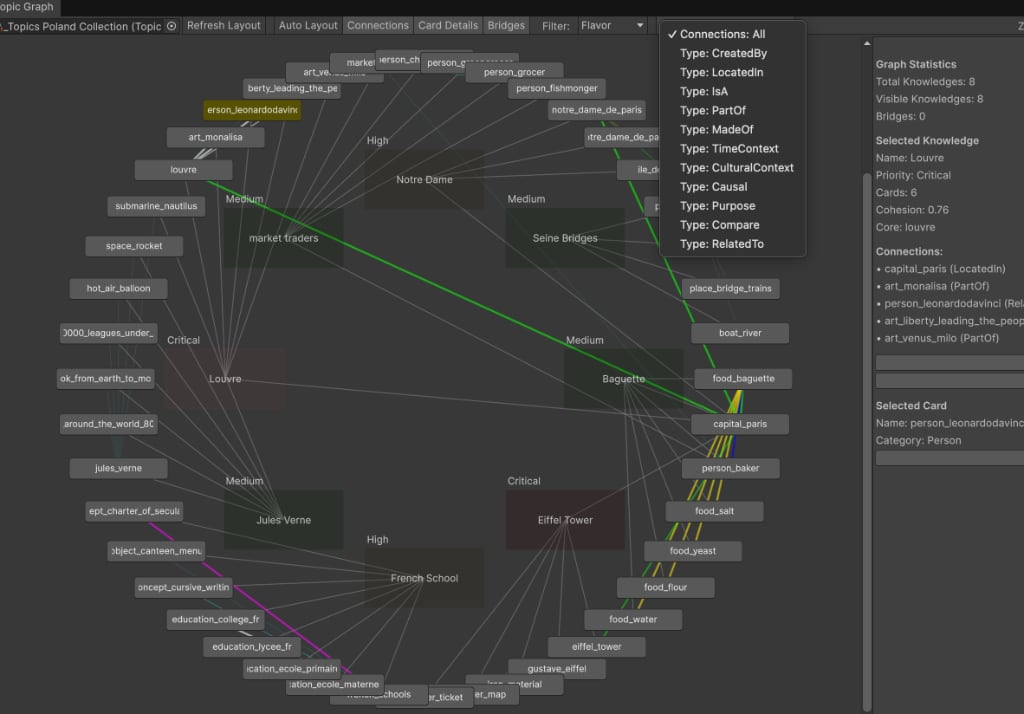
Task: Select the jules_verne card node
Action: tap(118, 468)
